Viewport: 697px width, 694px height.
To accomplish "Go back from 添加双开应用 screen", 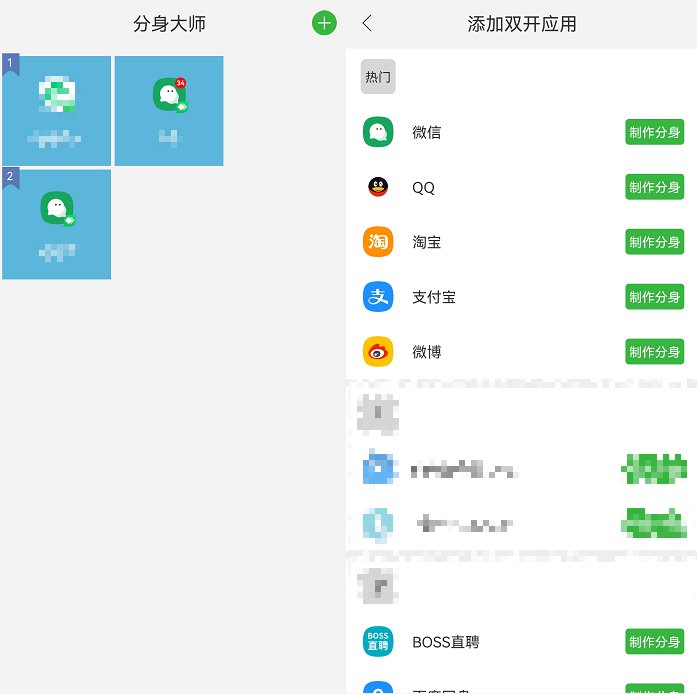I will [367, 23].
